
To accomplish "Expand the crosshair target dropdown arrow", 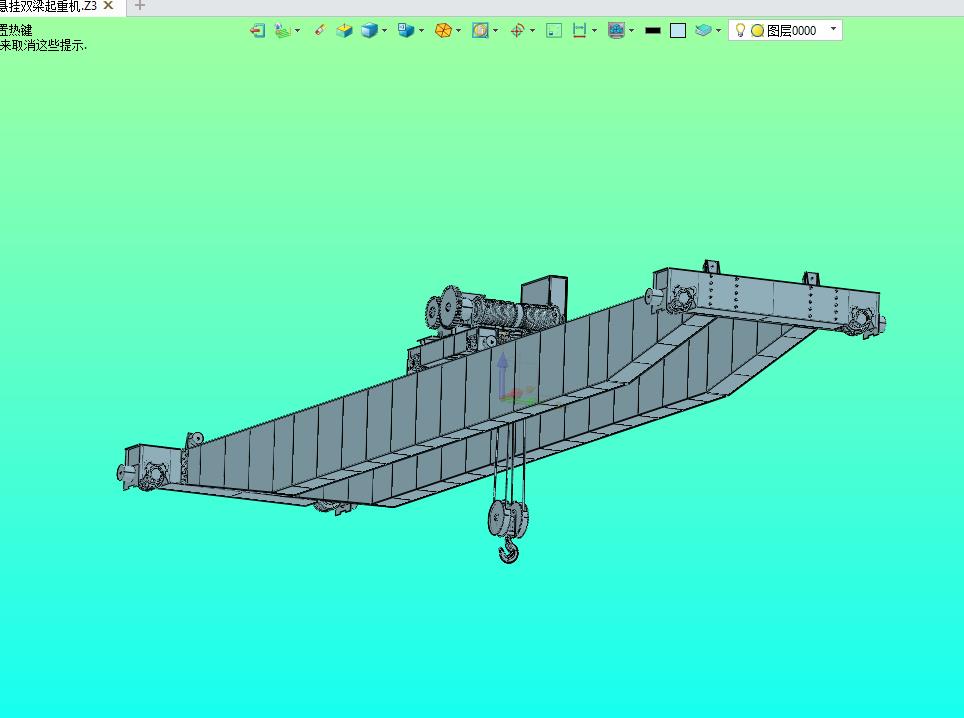I will point(532,30).
